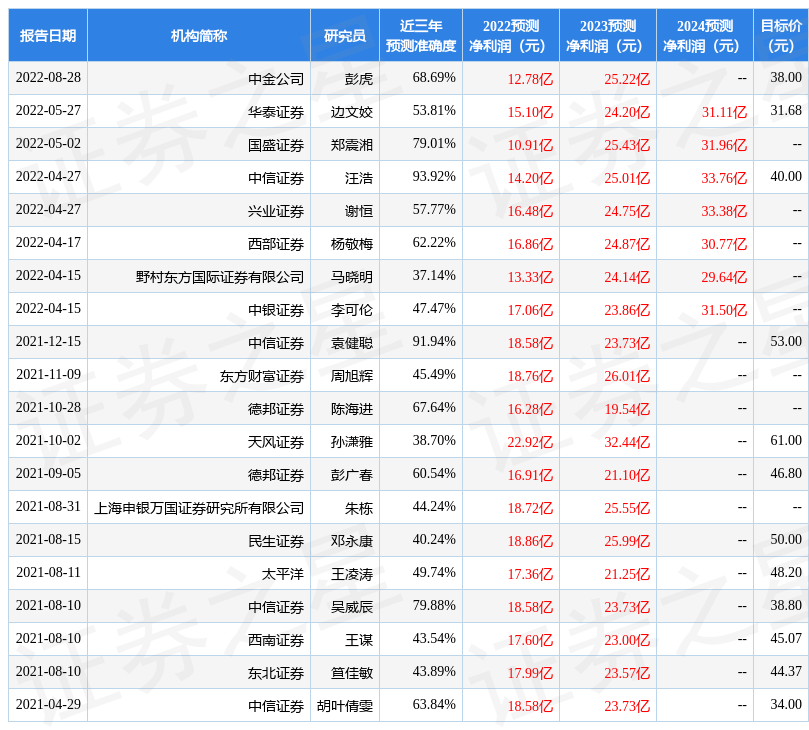Click researcher 马晓明

pos(352,277)
